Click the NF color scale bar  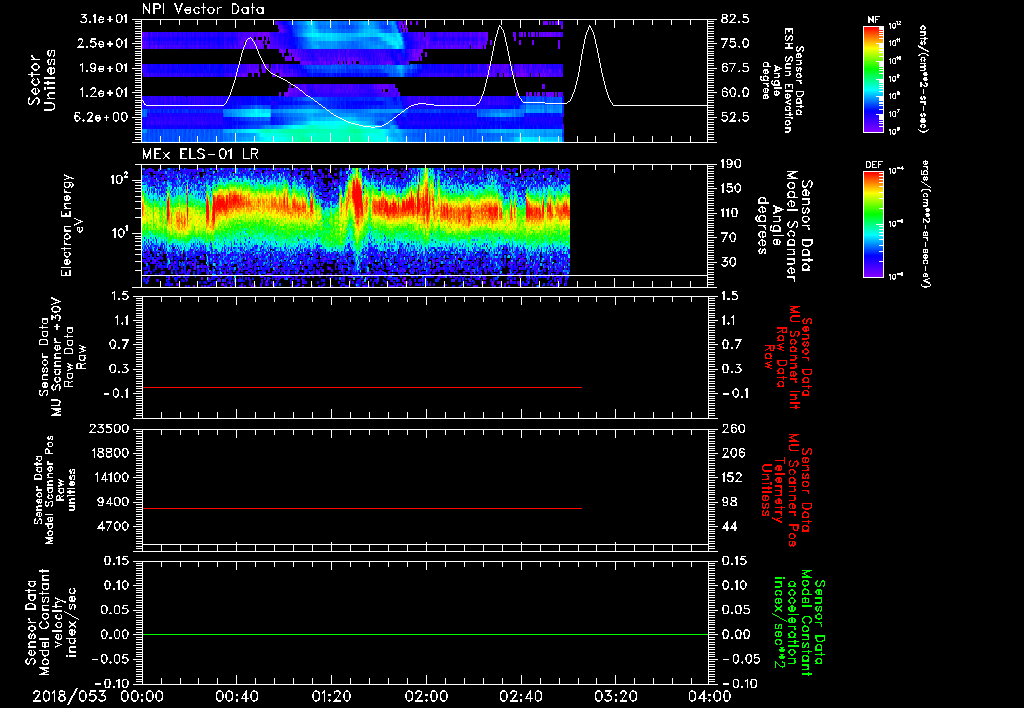tap(873, 79)
